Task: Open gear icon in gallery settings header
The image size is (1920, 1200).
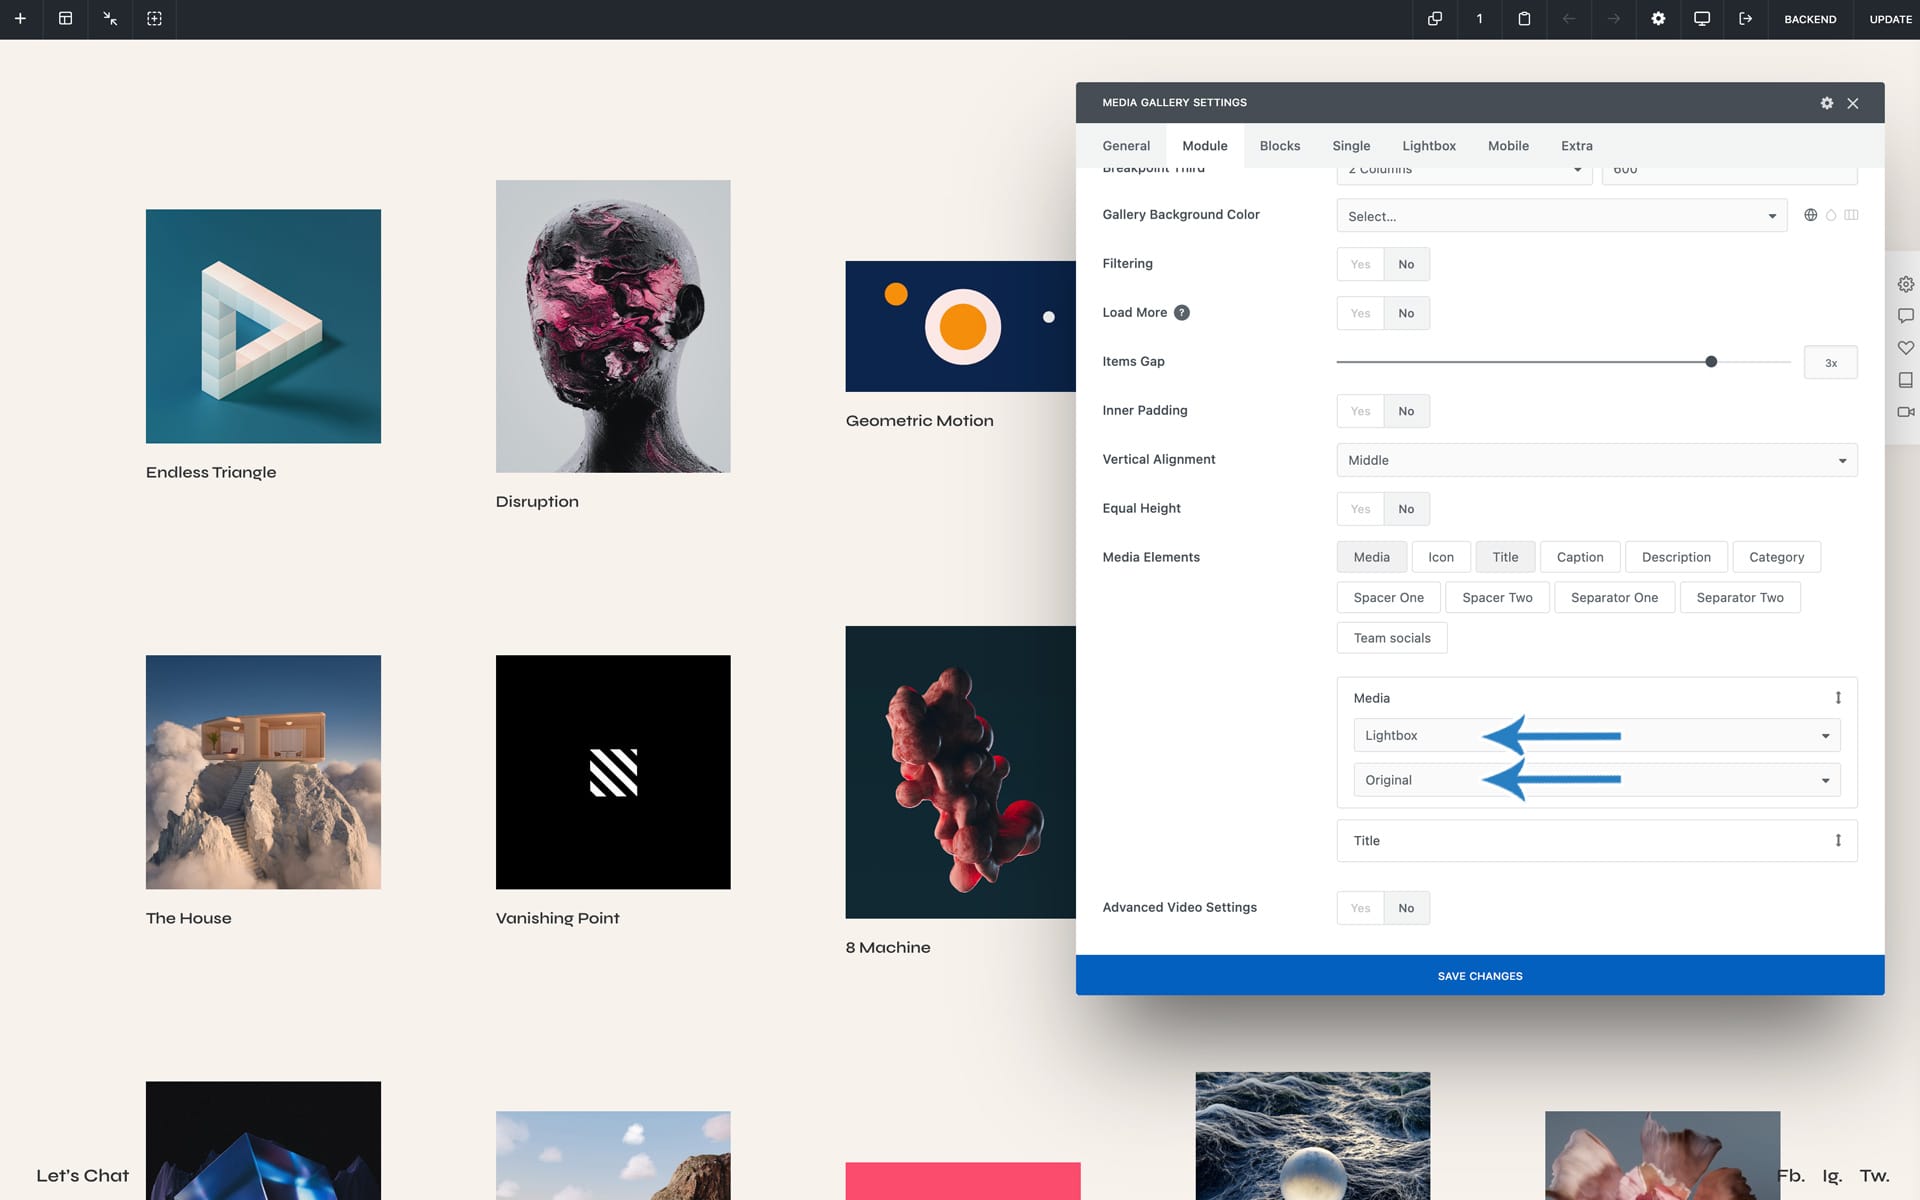Action: click(x=1827, y=103)
